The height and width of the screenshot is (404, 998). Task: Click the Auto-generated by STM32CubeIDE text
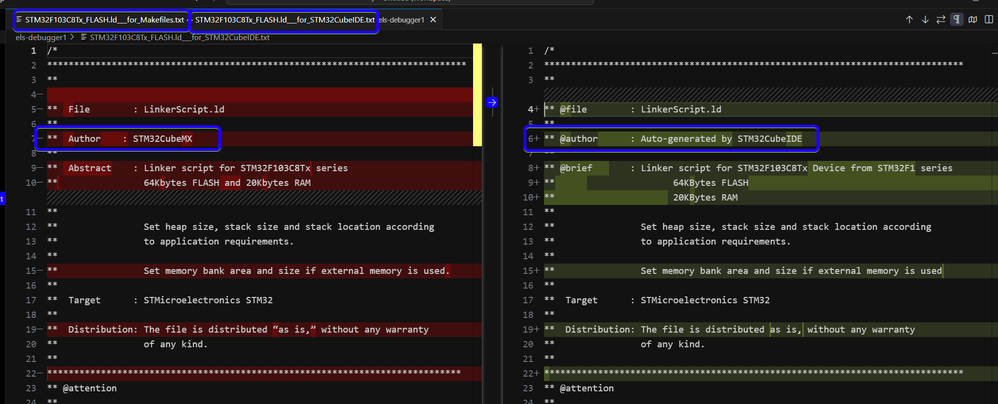click(722, 139)
